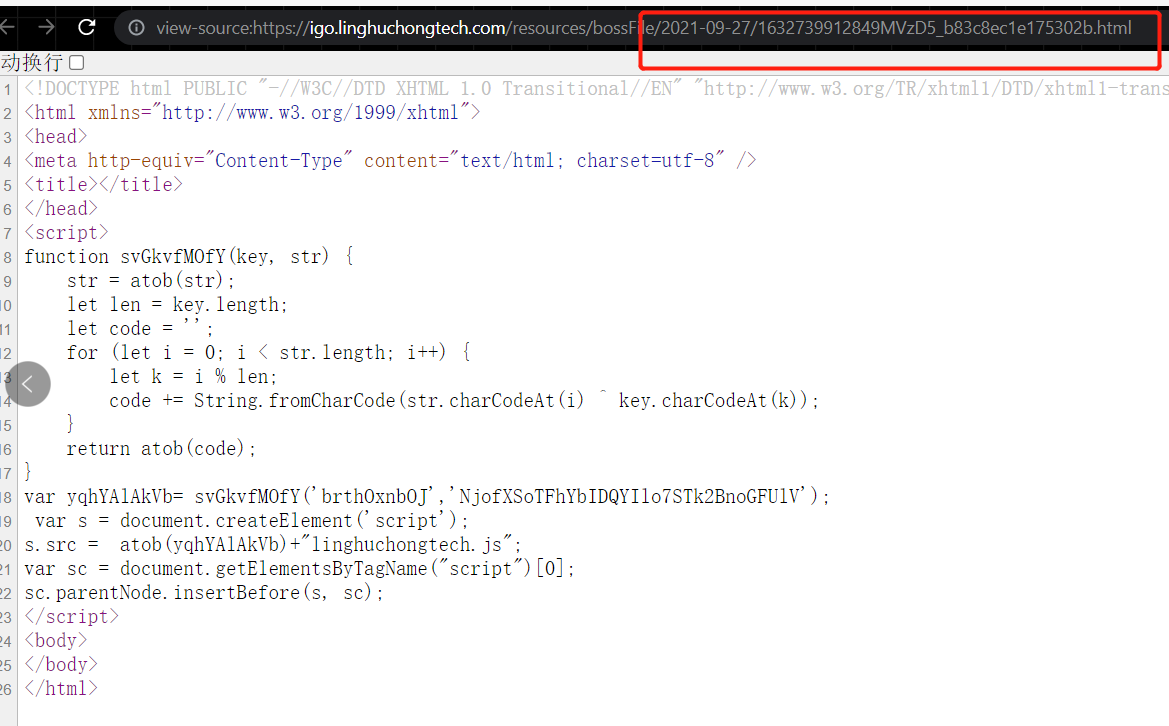Click the 'let k = i % len;' line
The width and height of the screenshot is (1169, 726).
pos(193,376)
